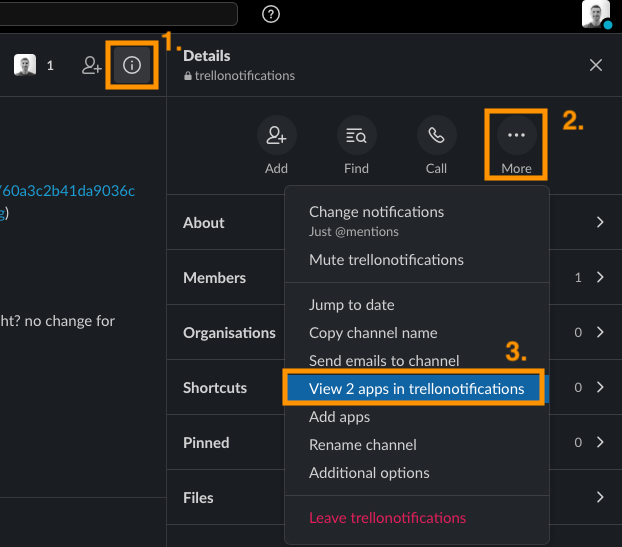This screenshot has height=547, width=622.
Task: Expand the Files section chevron
Action: point(600,497)
